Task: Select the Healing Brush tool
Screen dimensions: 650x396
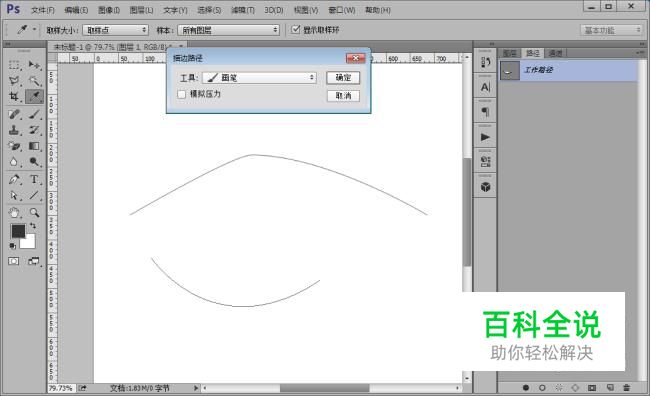Action: (14, 114)
